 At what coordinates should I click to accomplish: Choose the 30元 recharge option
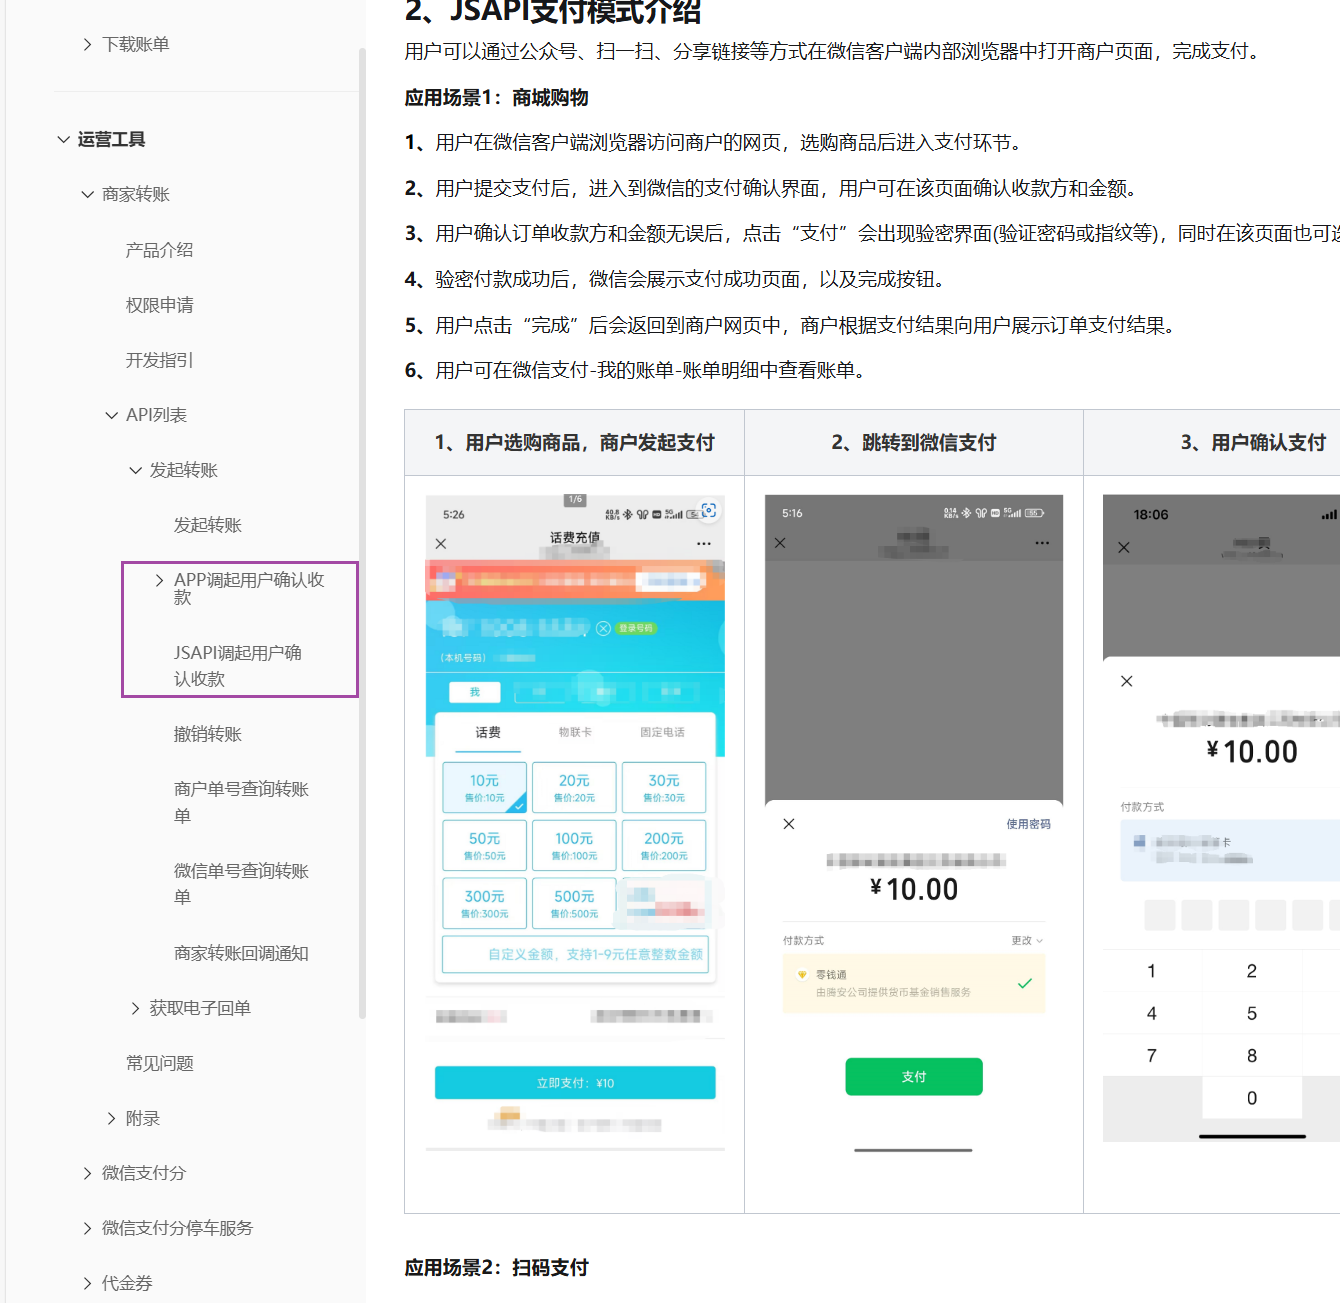pyautogui.click(x=664, y=788)
